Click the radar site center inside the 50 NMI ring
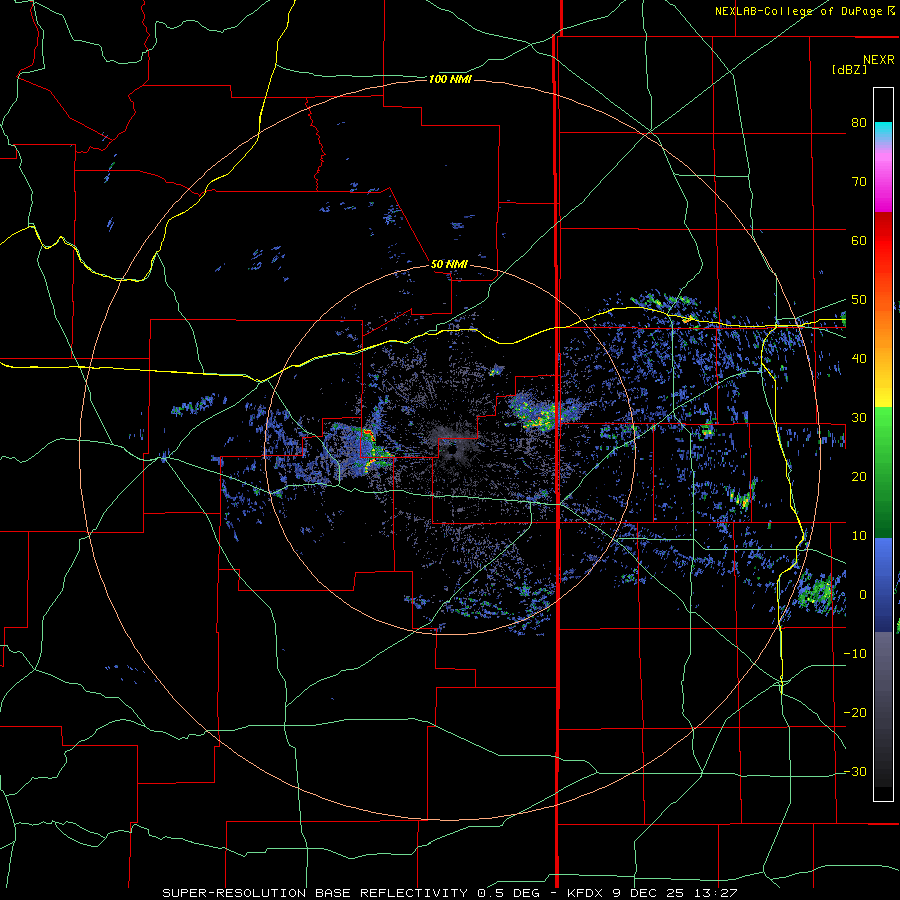This screenshot has height=900, width=900. coord(451,449)
